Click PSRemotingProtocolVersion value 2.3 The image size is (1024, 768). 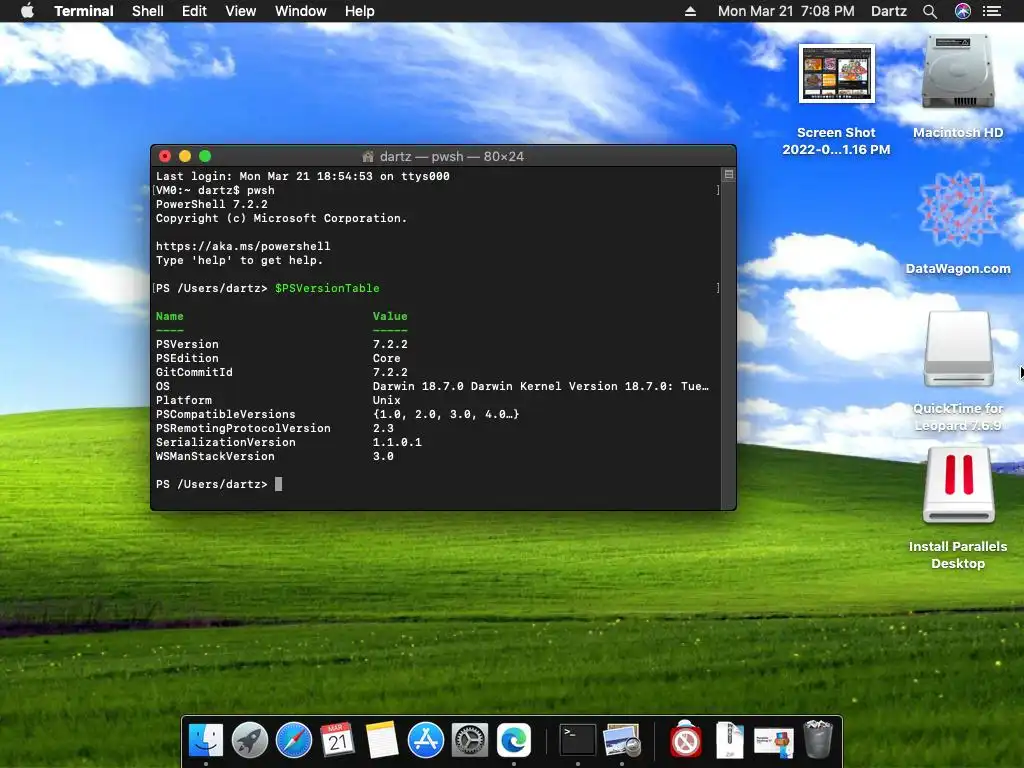(383, 428)
